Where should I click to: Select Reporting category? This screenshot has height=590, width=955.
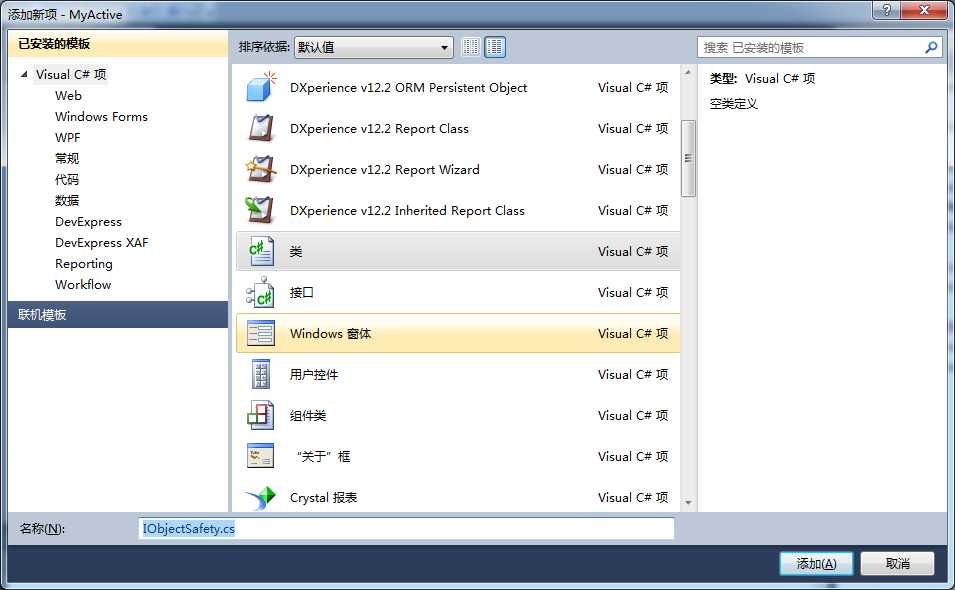click(x=84, y=264)
